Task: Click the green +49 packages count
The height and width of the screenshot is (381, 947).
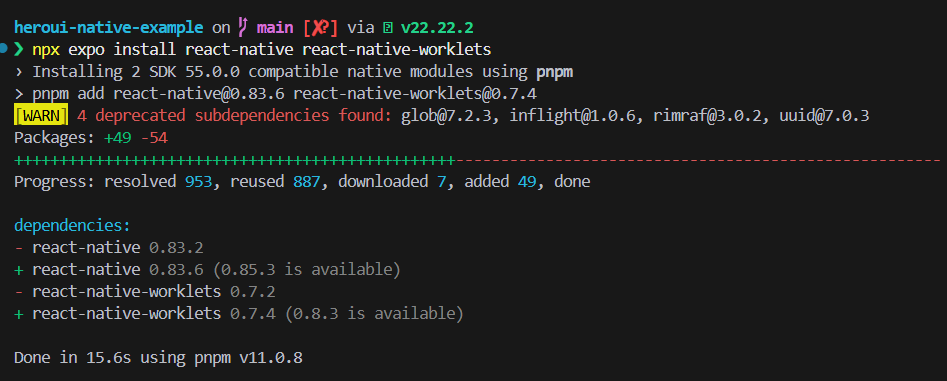Action: 118,138
